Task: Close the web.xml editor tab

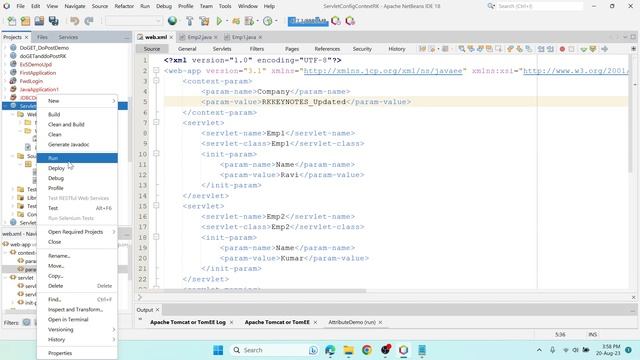Action: pyautogui.click(x=171, y=37)
